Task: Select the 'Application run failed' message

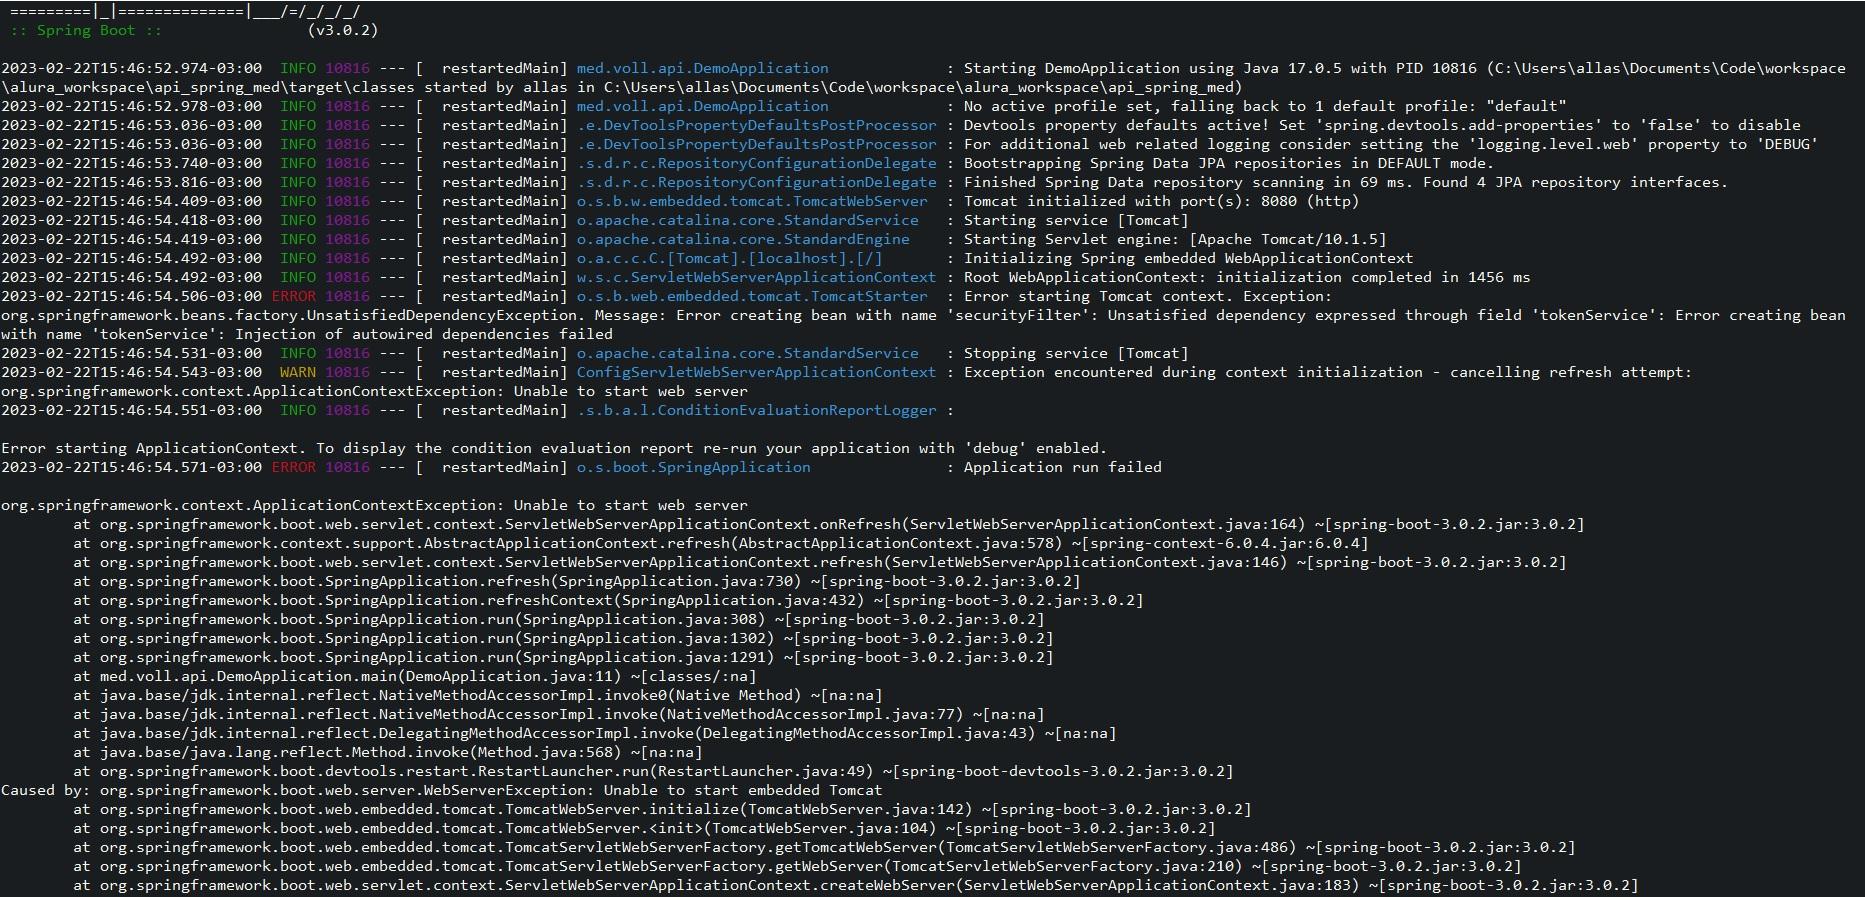Action: tap(1062, 467)
